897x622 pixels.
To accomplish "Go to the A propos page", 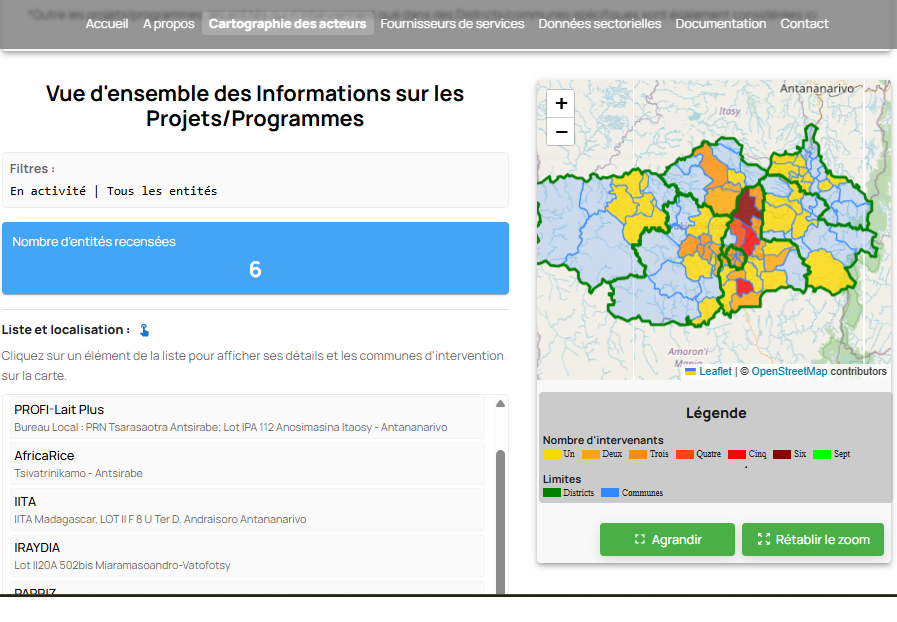I will (x=169, y=23).
